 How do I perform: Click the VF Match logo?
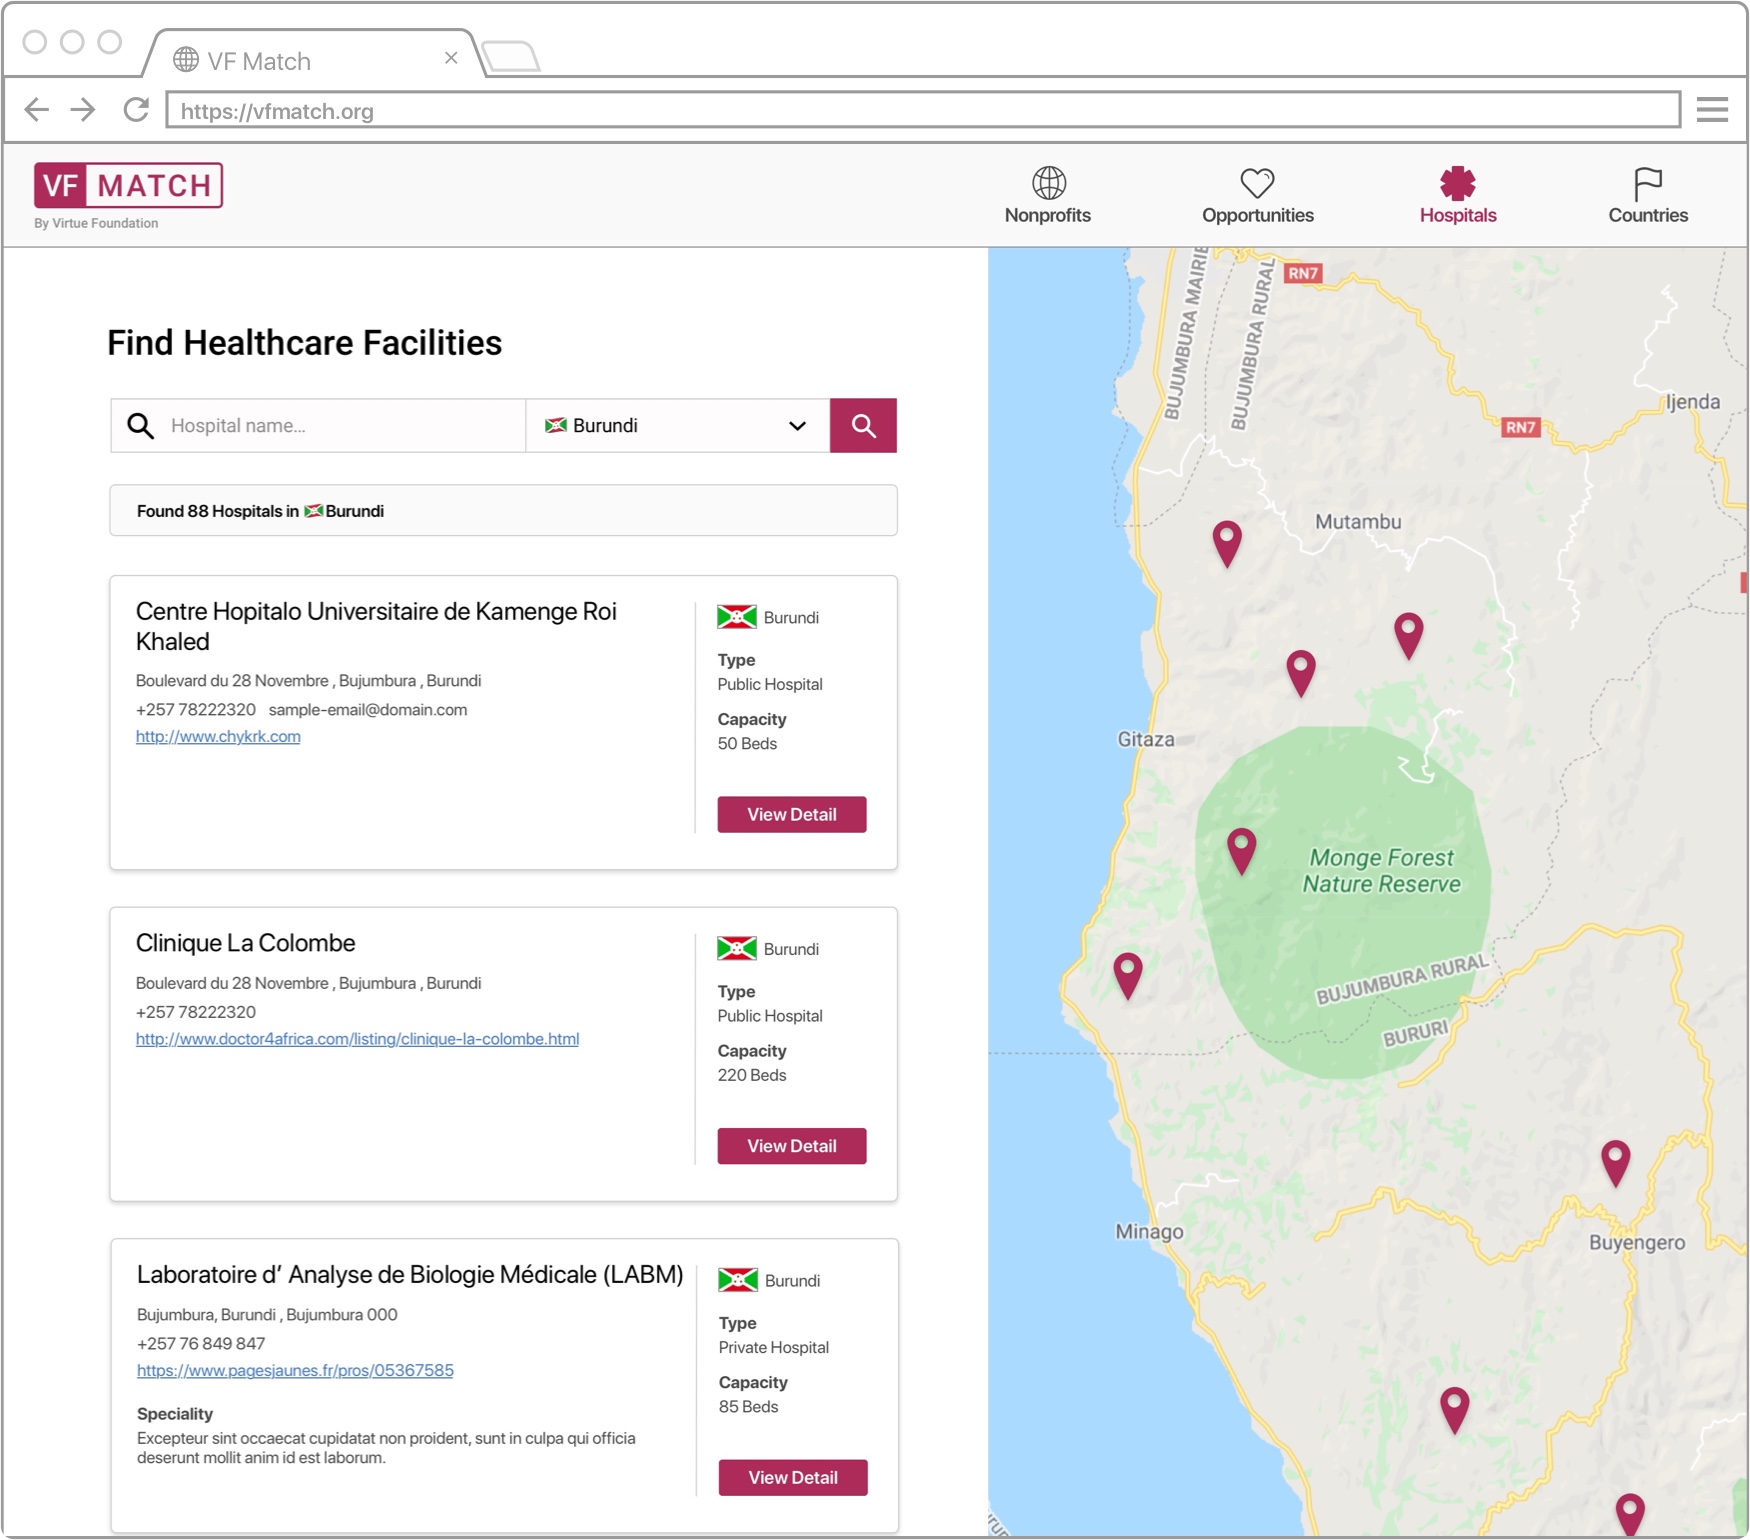pyautogui.click(x=128, y=186)
